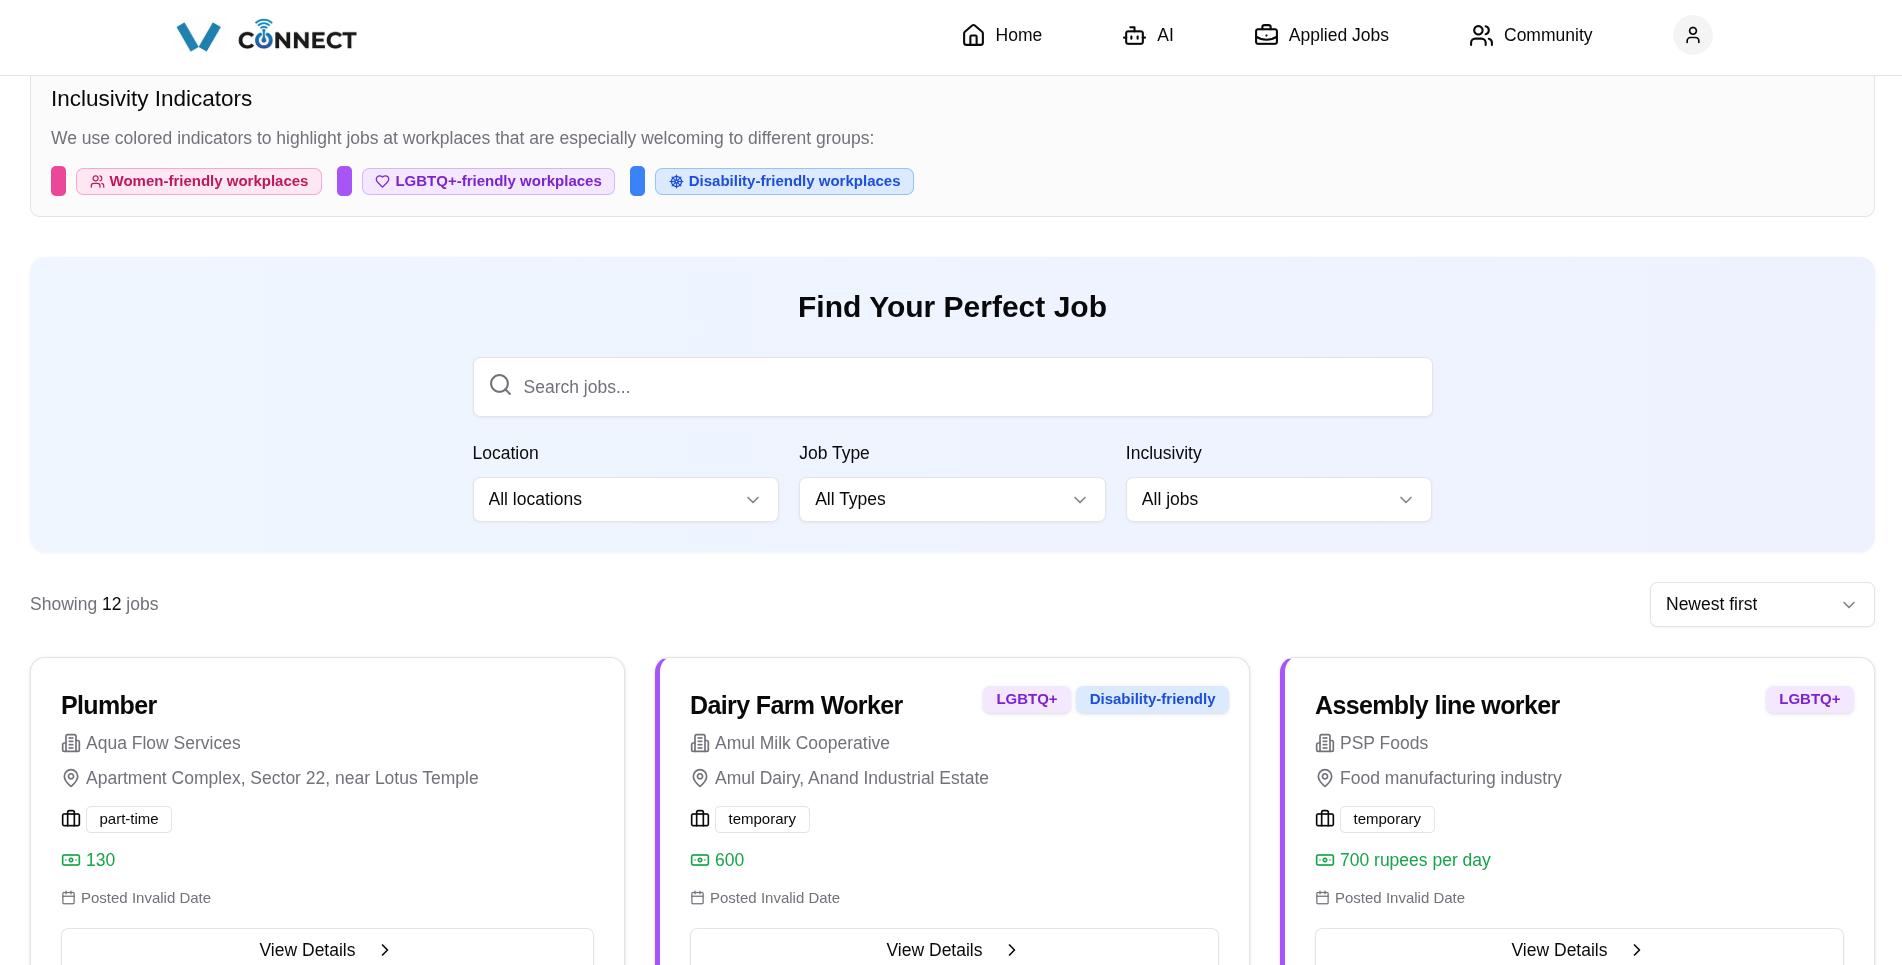Click the Applied Jobs briefcase icon
The width and height of the screenshot is (1902, 965).
pyautogui.click(x=1266, y=35)
